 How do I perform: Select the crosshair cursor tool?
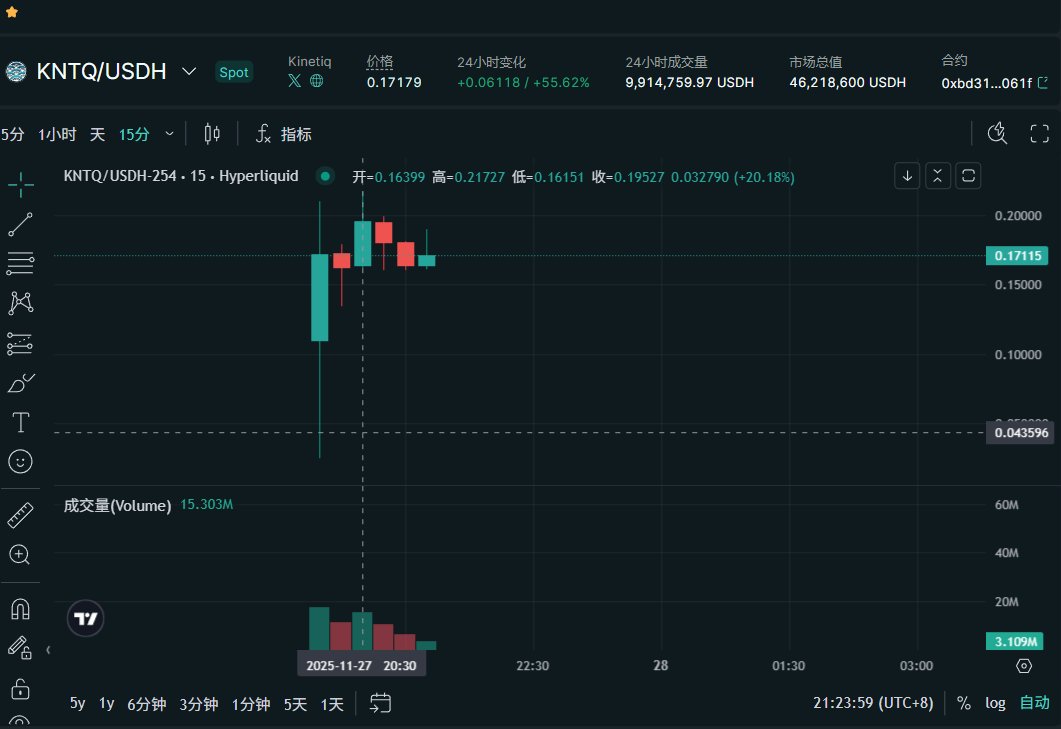click(20, 184)
